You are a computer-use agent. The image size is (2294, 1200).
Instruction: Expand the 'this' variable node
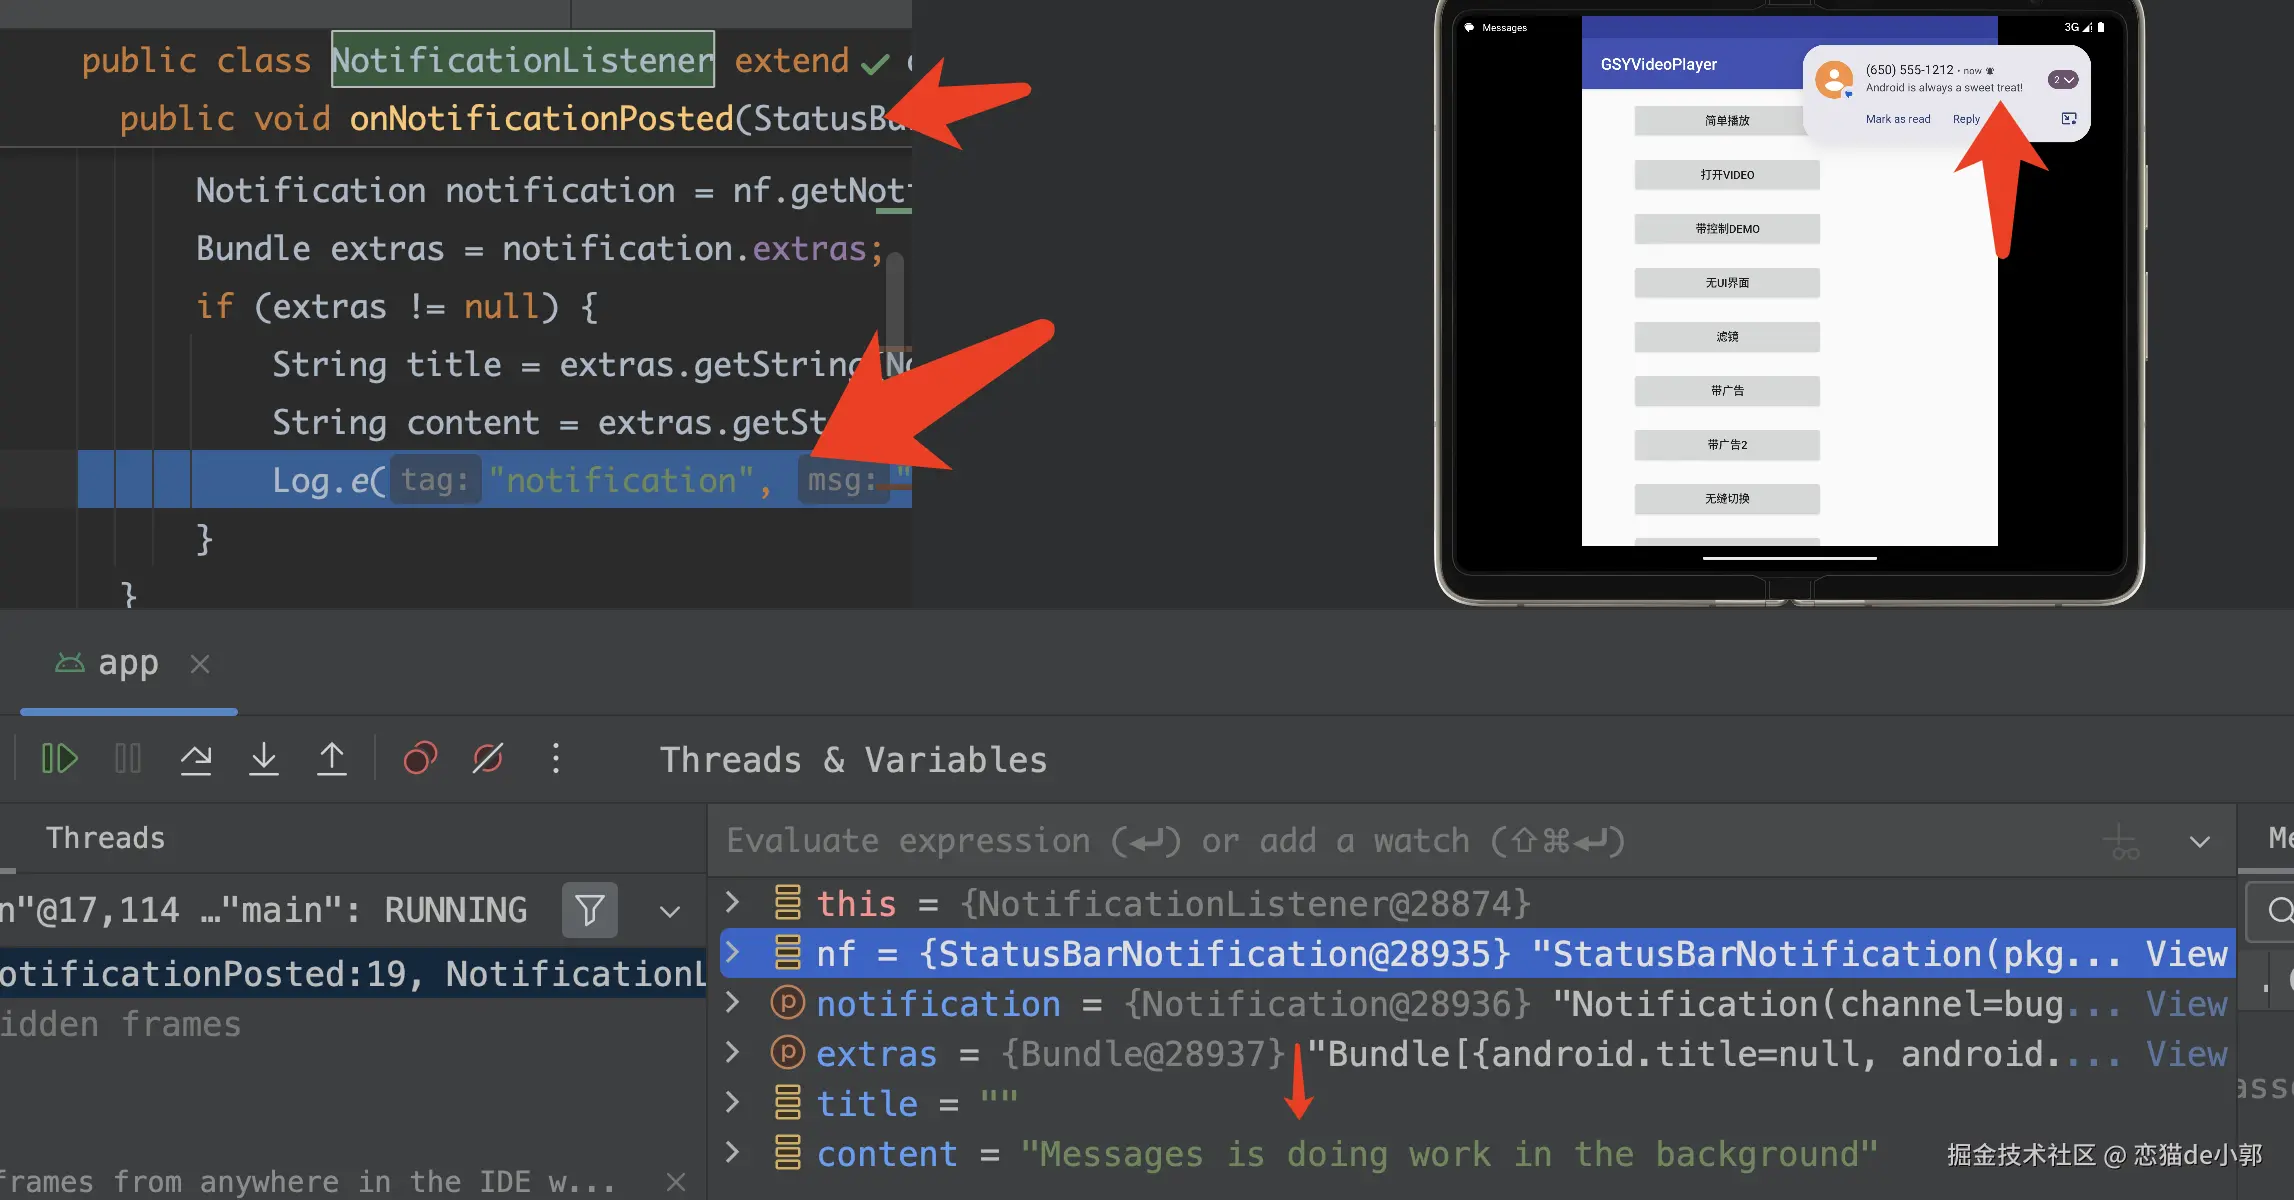point(733,903)
